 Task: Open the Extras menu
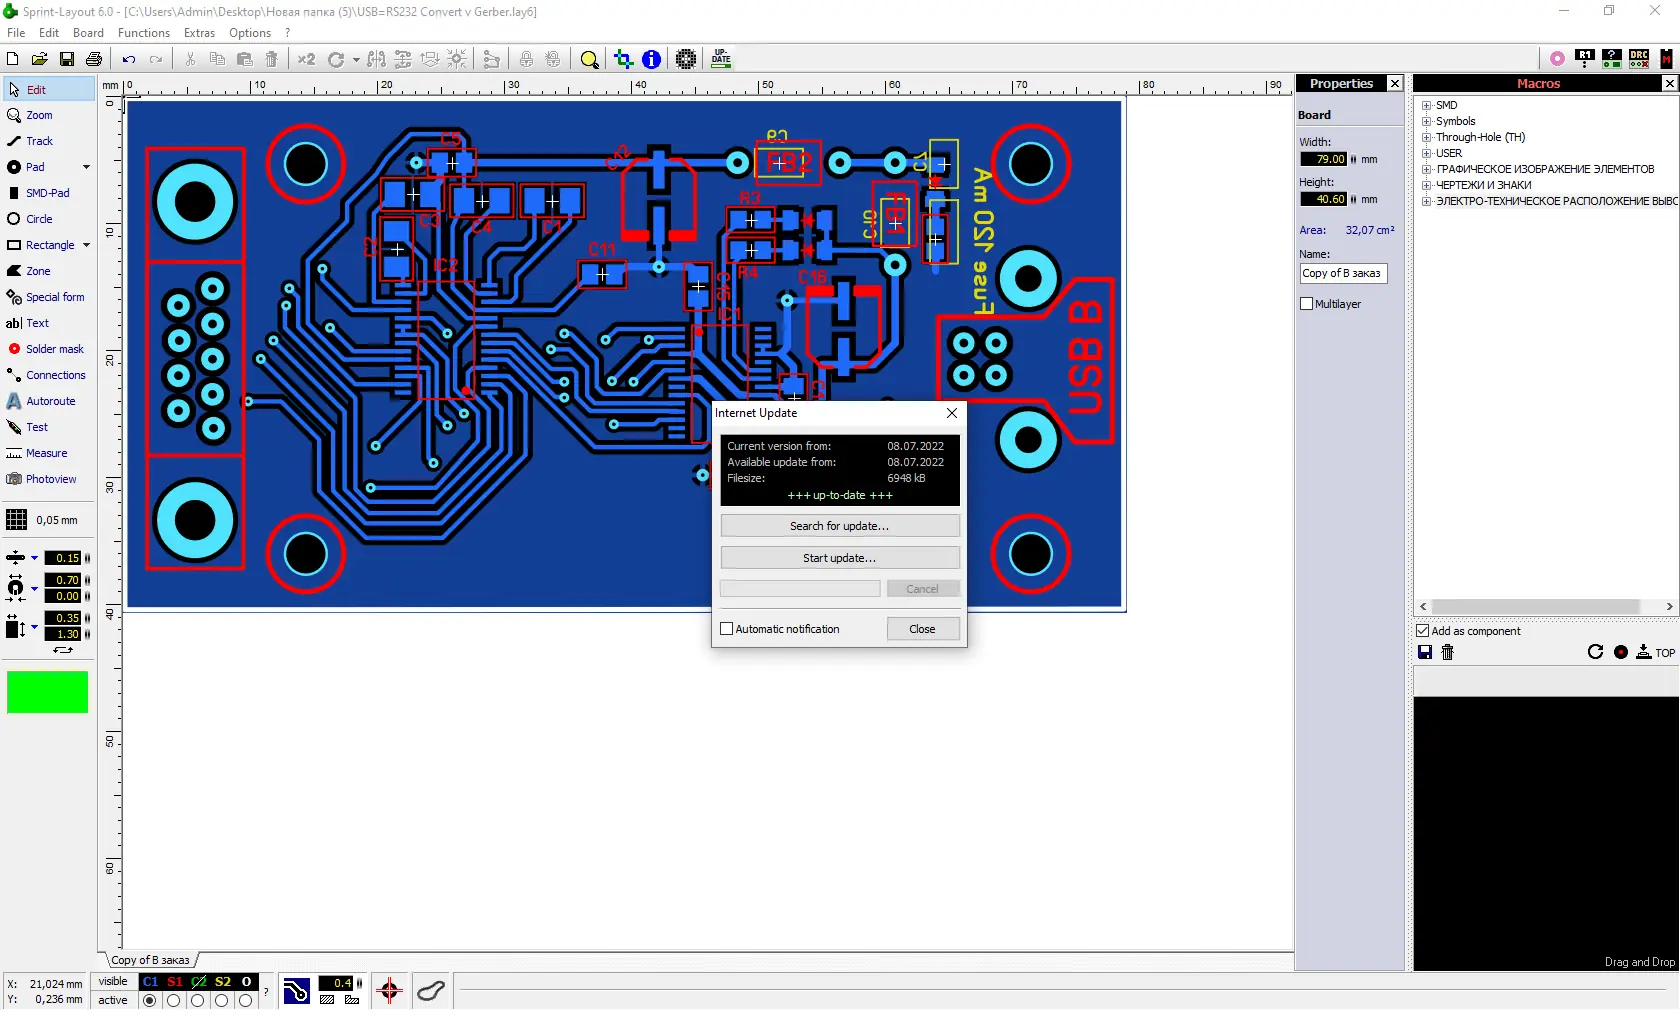[x=199, y=33]
